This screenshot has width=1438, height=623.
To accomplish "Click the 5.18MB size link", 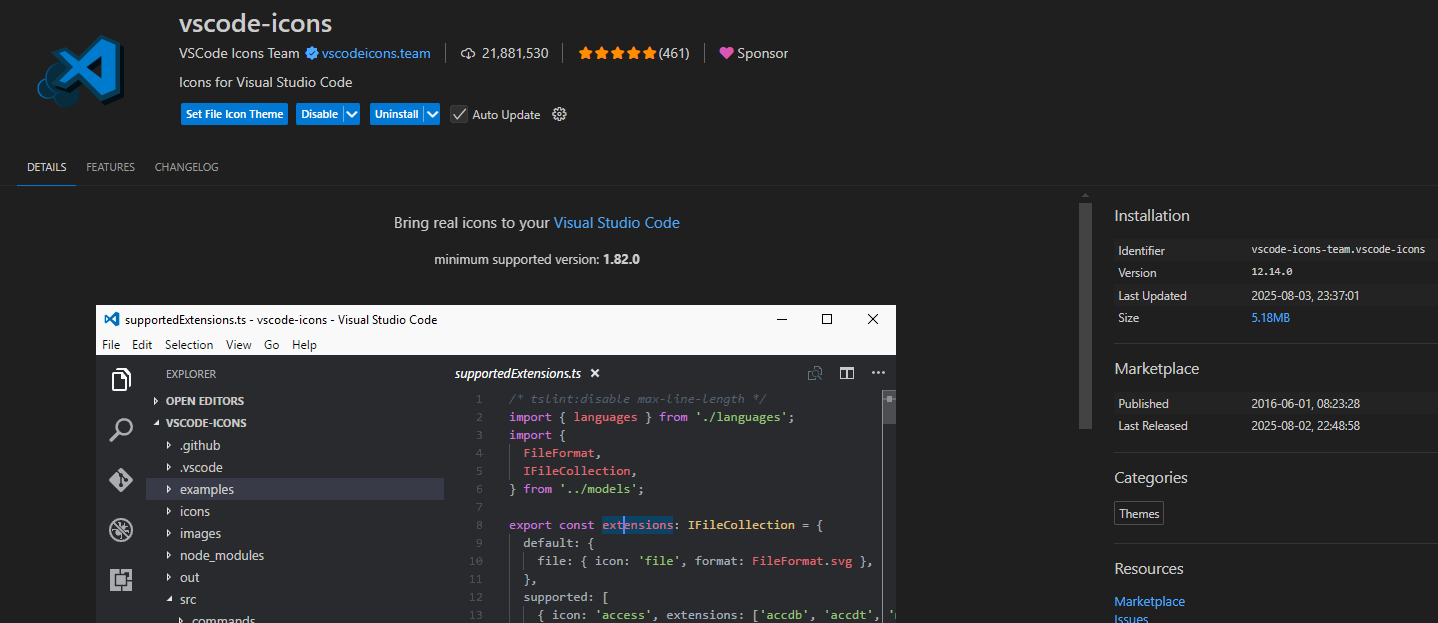I will click(1270, 318).
